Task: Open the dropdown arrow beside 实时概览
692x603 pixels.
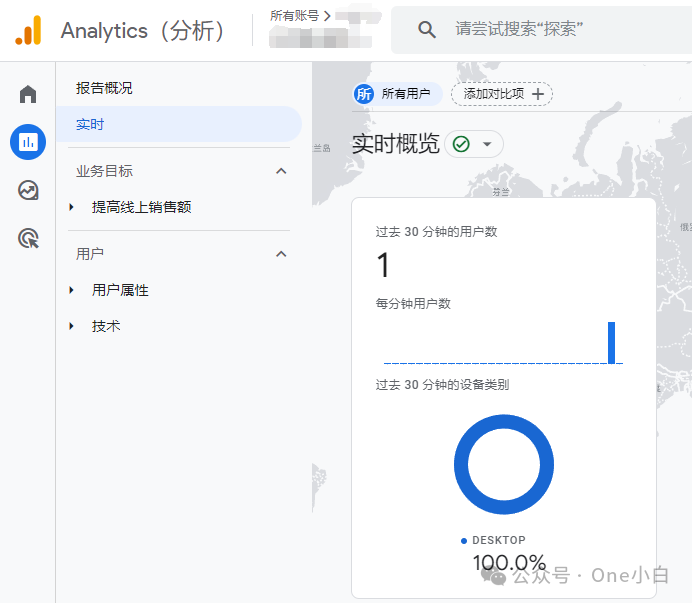Action: [487, 144]
